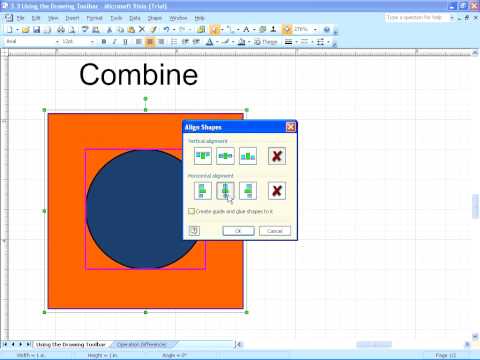Cancel the Align Shapes dialog
Image resolution: width=480 pixels, height=360 pixels.
click(x=275, y=231)
